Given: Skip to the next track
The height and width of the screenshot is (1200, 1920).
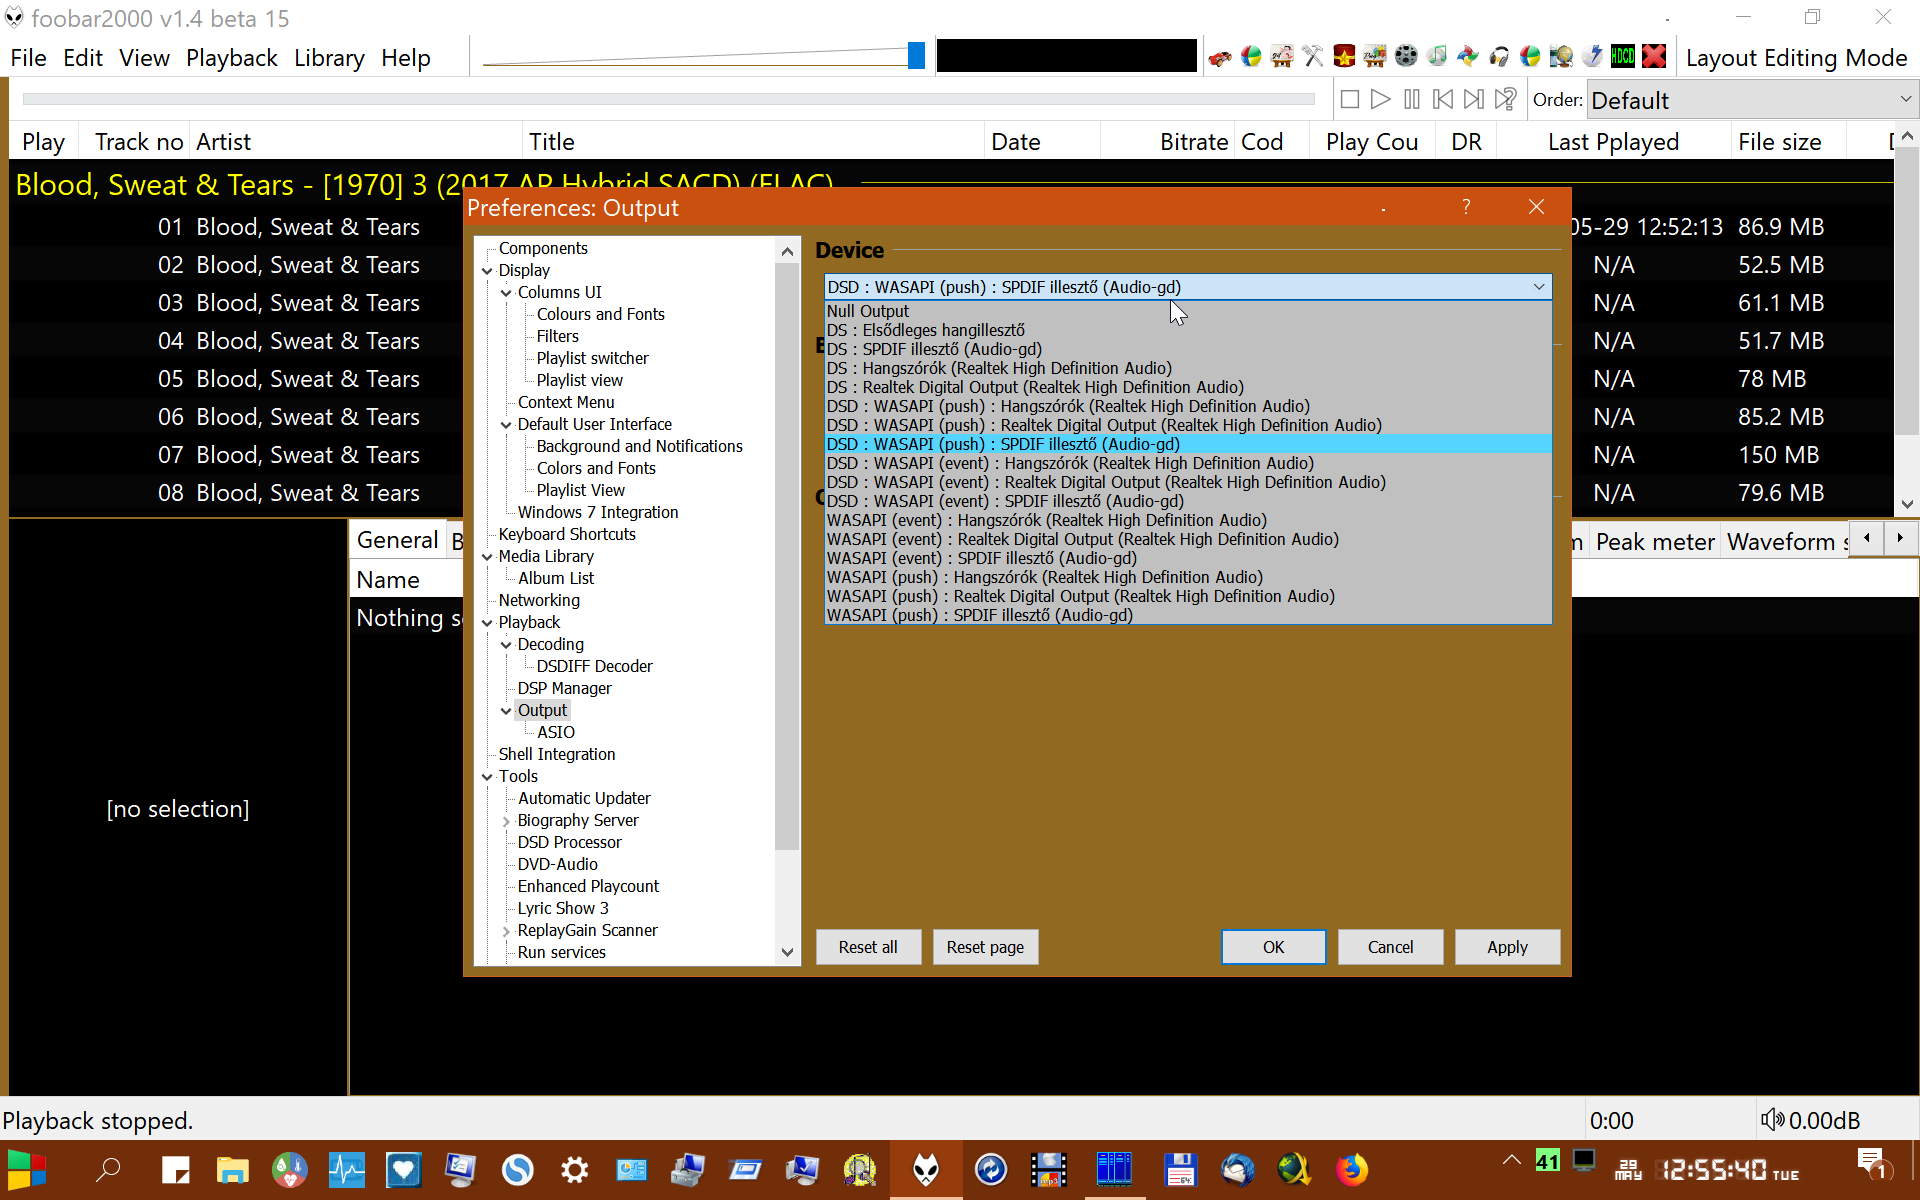Looking at the screenshot, I should pyautogui.click(x=1474, y=99).
